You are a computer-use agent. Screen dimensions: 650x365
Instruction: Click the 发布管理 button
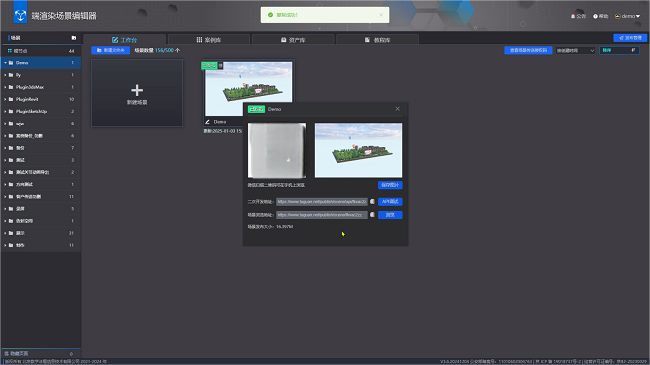(x=630, y=38)
